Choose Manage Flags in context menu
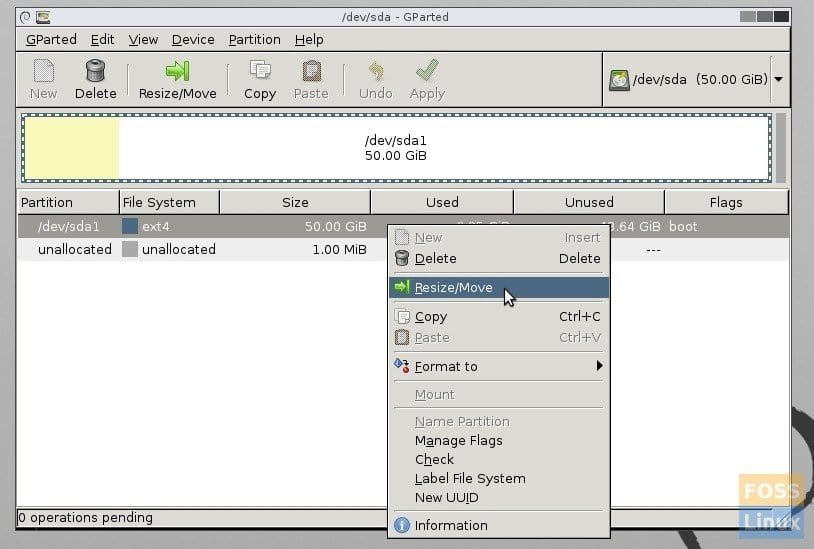 (x=458, y=440)
